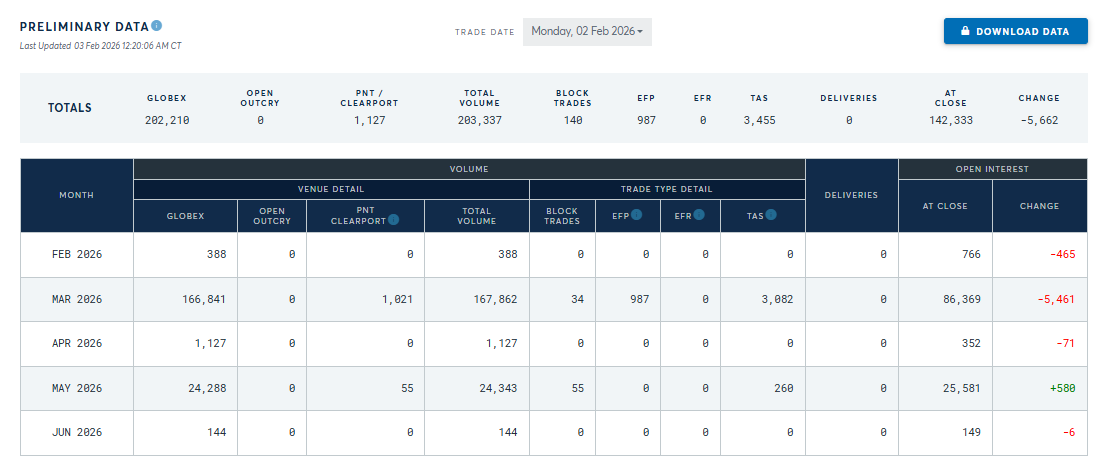Click the Month column header
The image size is (1110, 456).
coord(76,195)
